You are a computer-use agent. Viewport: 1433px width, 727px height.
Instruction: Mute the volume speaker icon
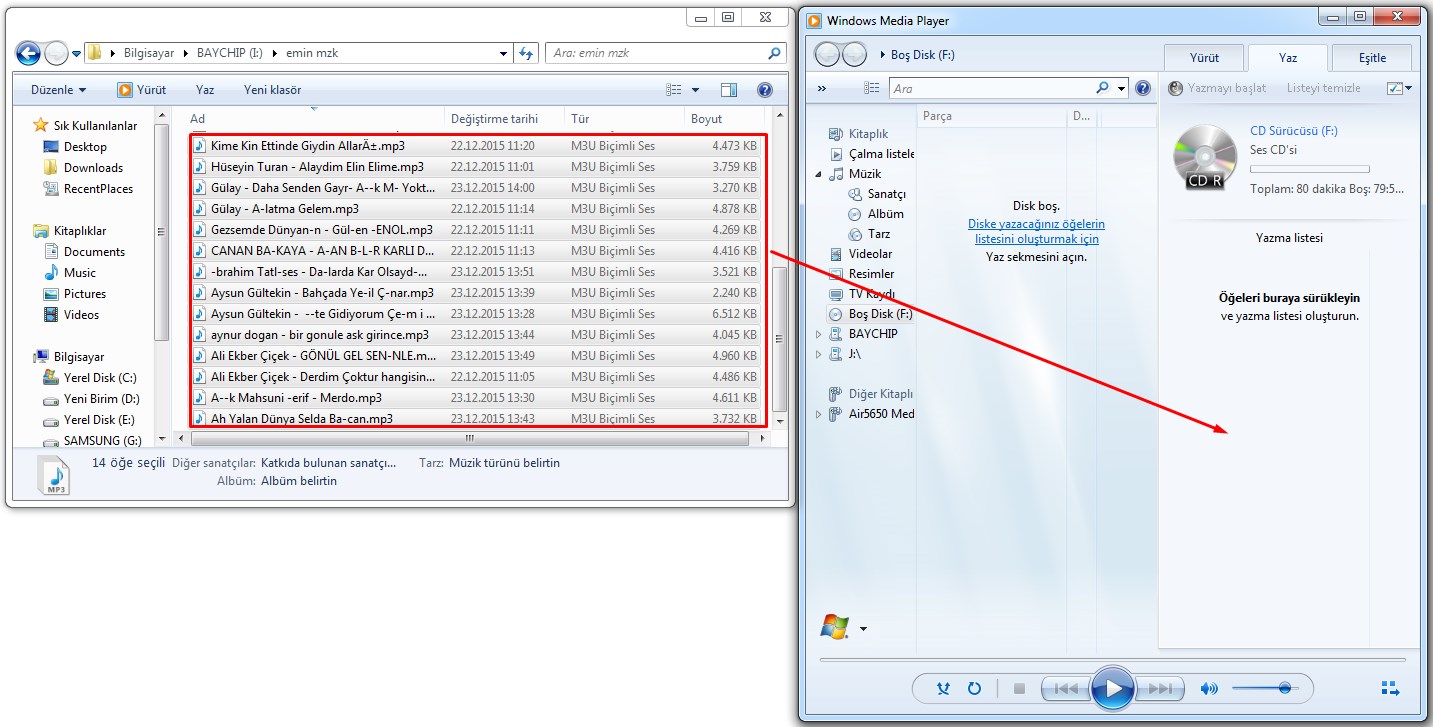[1209, 688]
